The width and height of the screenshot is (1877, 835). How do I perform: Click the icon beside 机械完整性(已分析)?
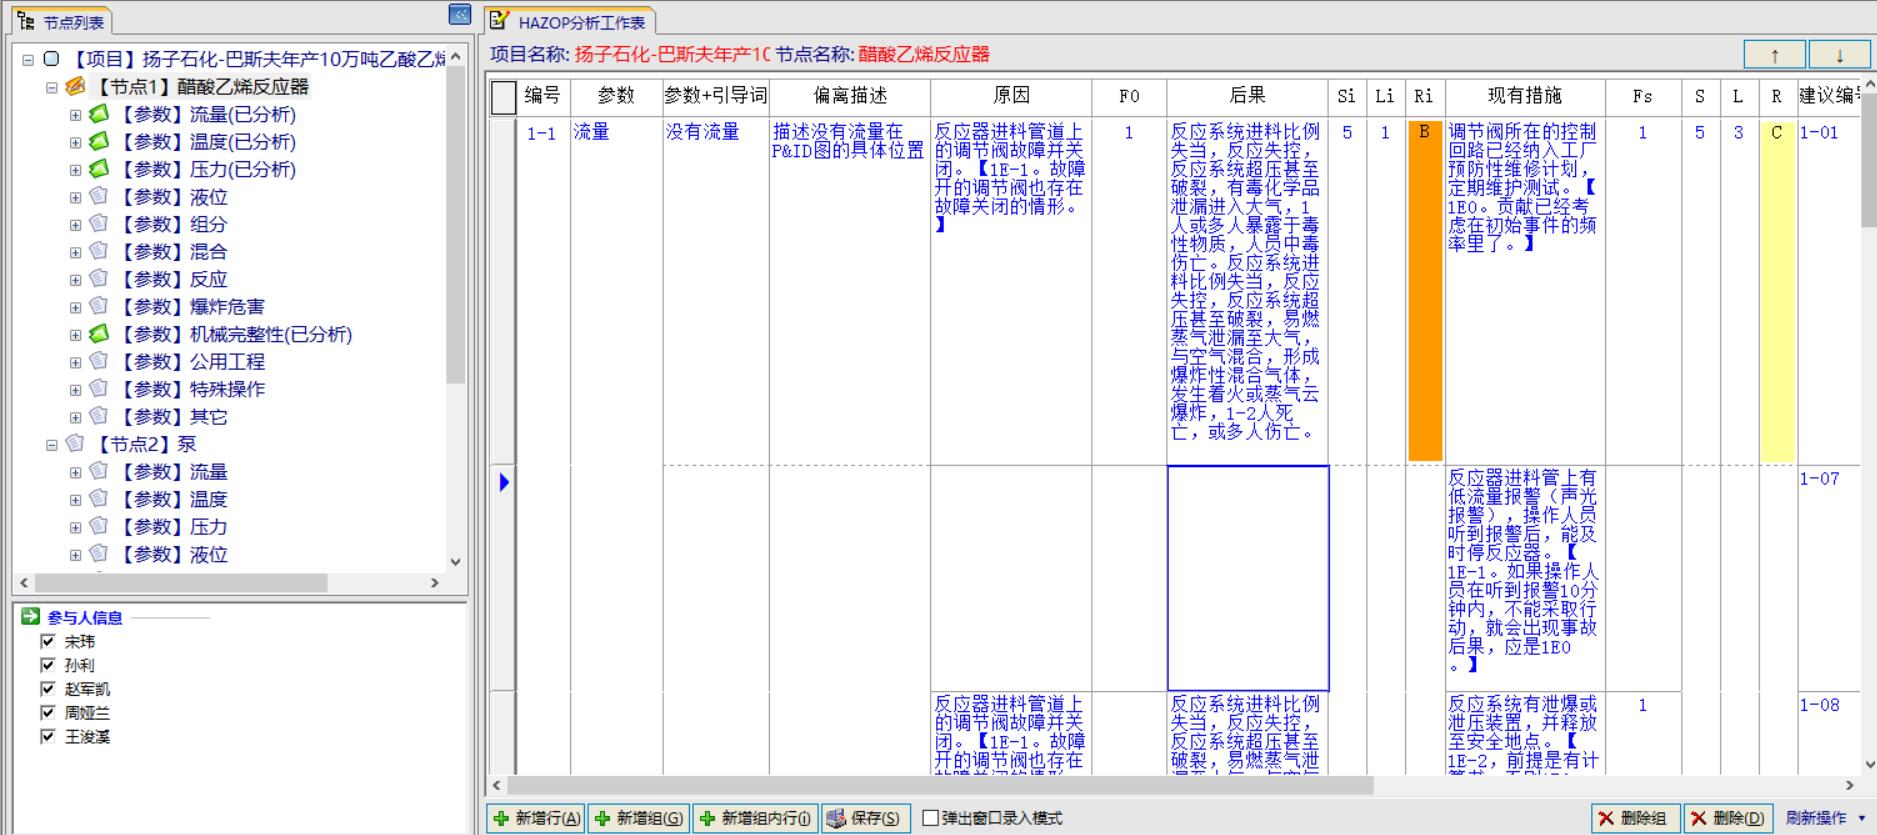pos(99,334)
